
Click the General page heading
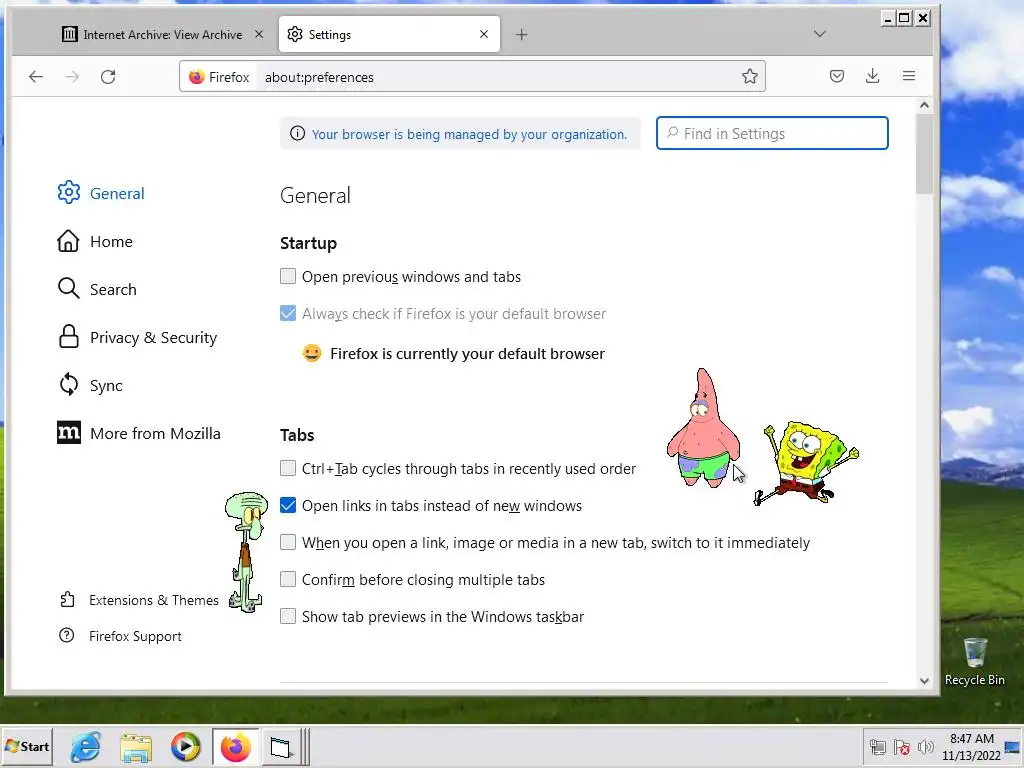[315, 195]
